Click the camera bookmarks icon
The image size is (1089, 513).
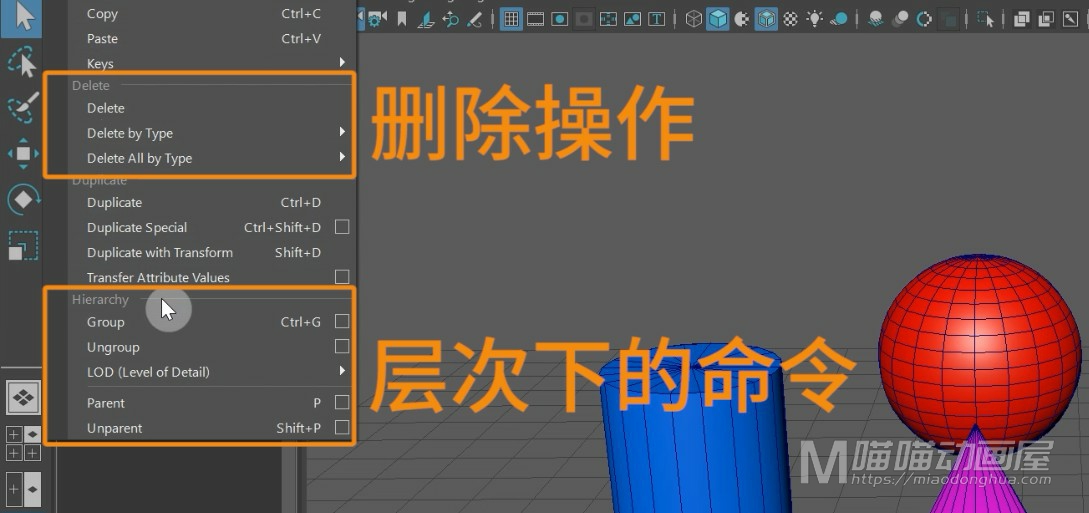tap(402, 19)
